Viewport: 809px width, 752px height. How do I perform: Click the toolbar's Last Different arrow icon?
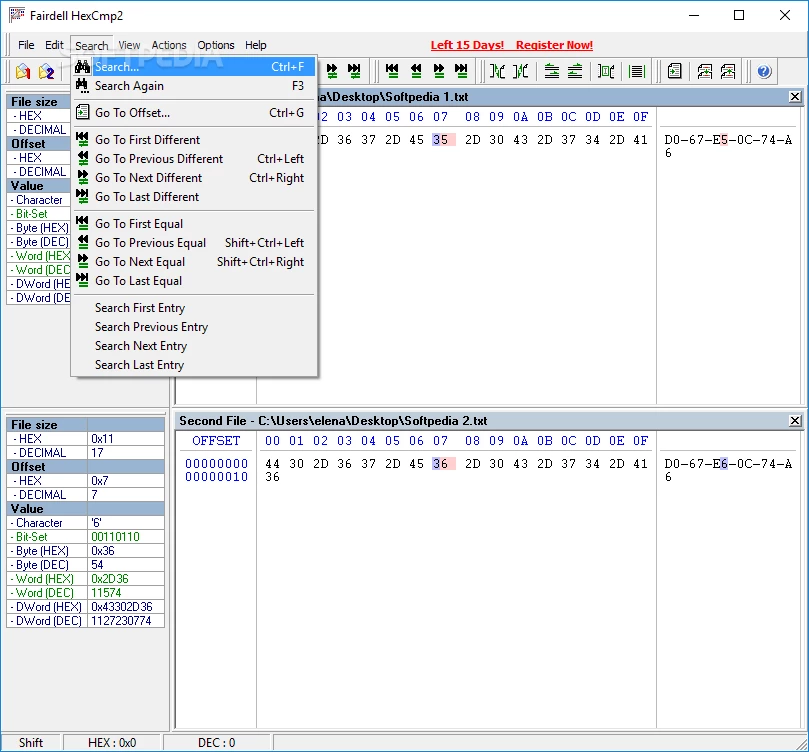354,71
